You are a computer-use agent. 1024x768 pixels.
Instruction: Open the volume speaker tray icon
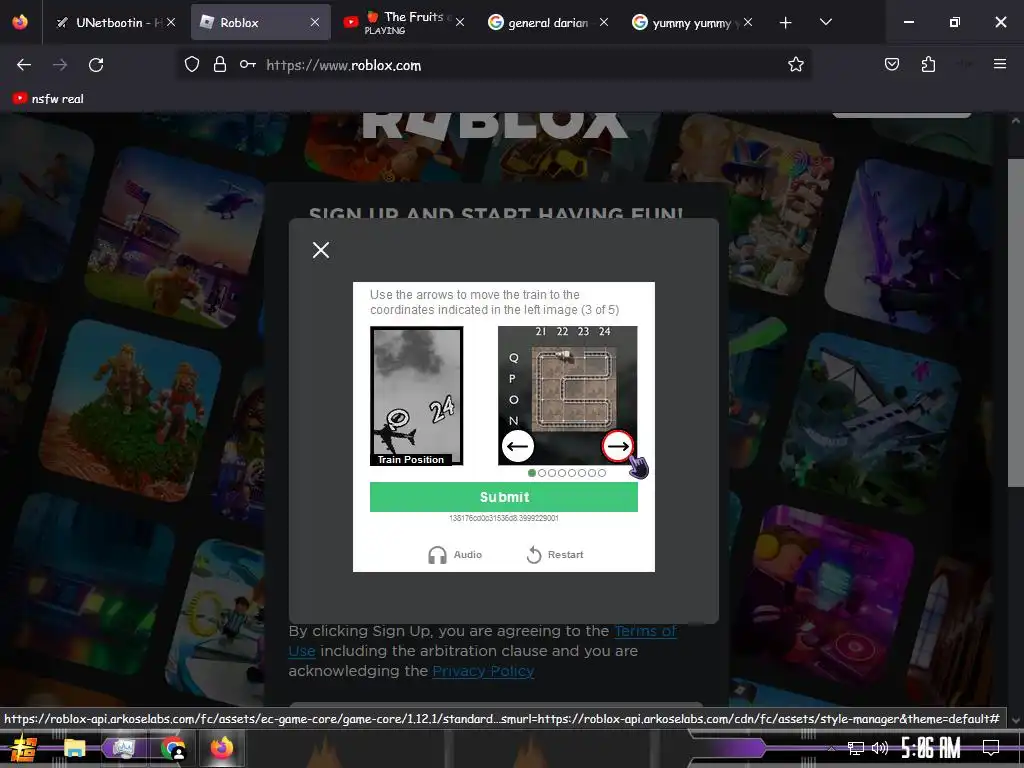[879, 748]
